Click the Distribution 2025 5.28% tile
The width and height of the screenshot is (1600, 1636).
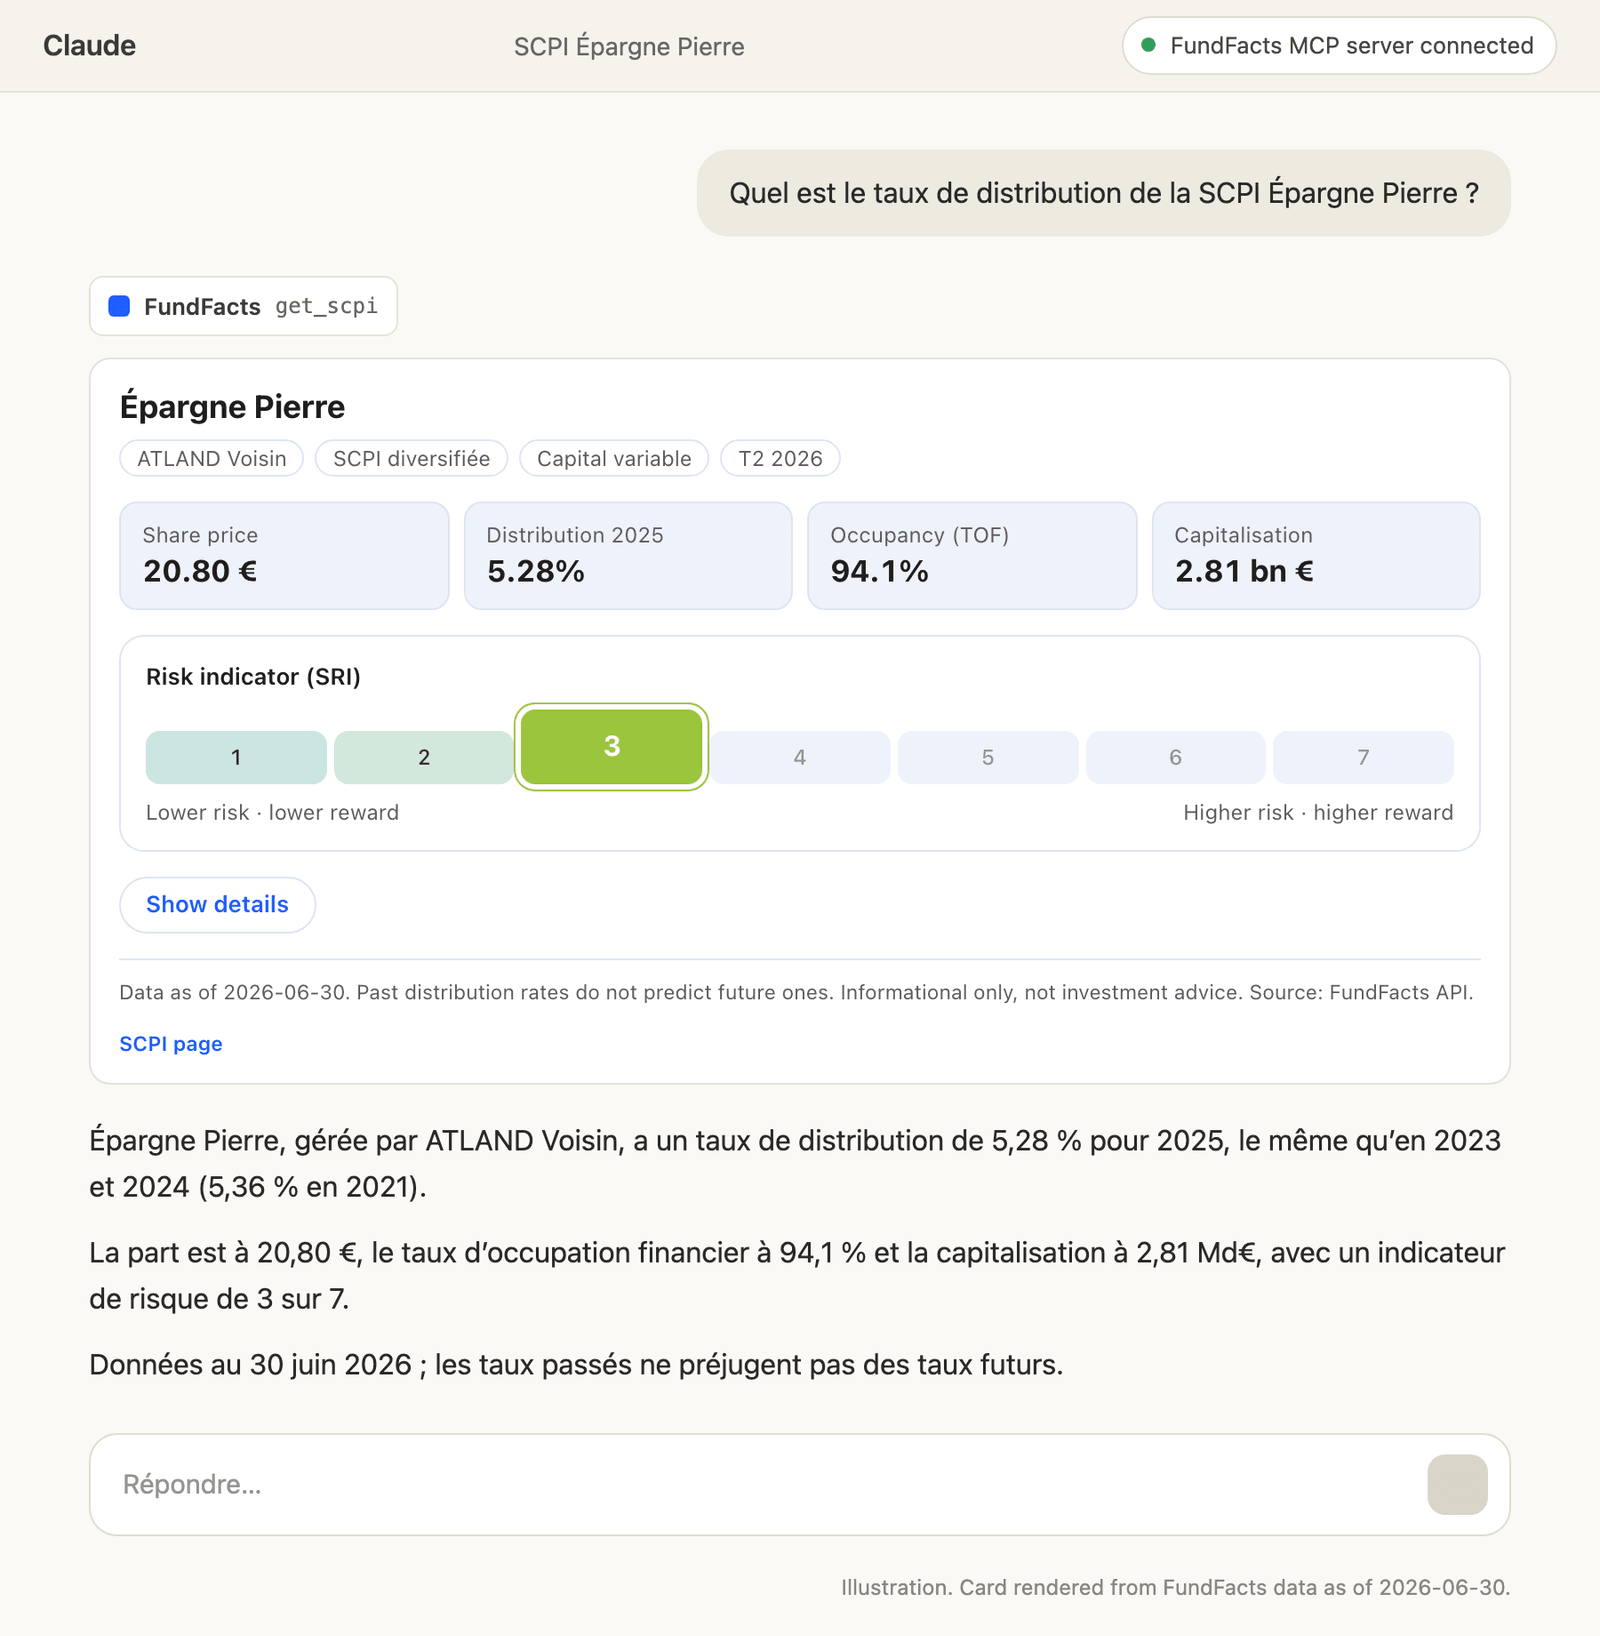pyautogui.click(x=628, y=556)
